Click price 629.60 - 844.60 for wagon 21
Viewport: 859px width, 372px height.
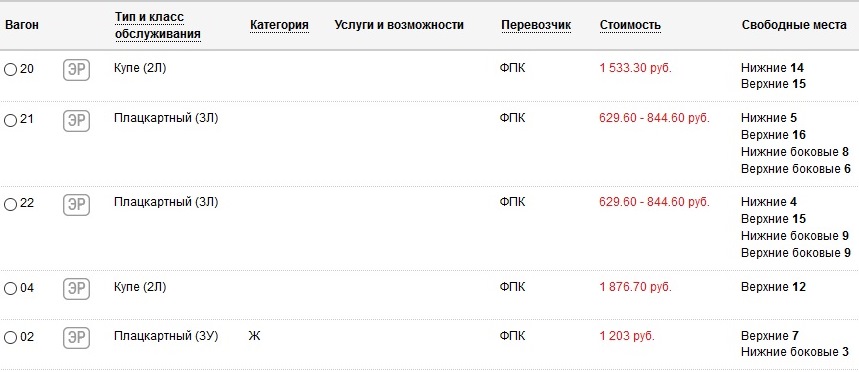(x=654, y=118)
